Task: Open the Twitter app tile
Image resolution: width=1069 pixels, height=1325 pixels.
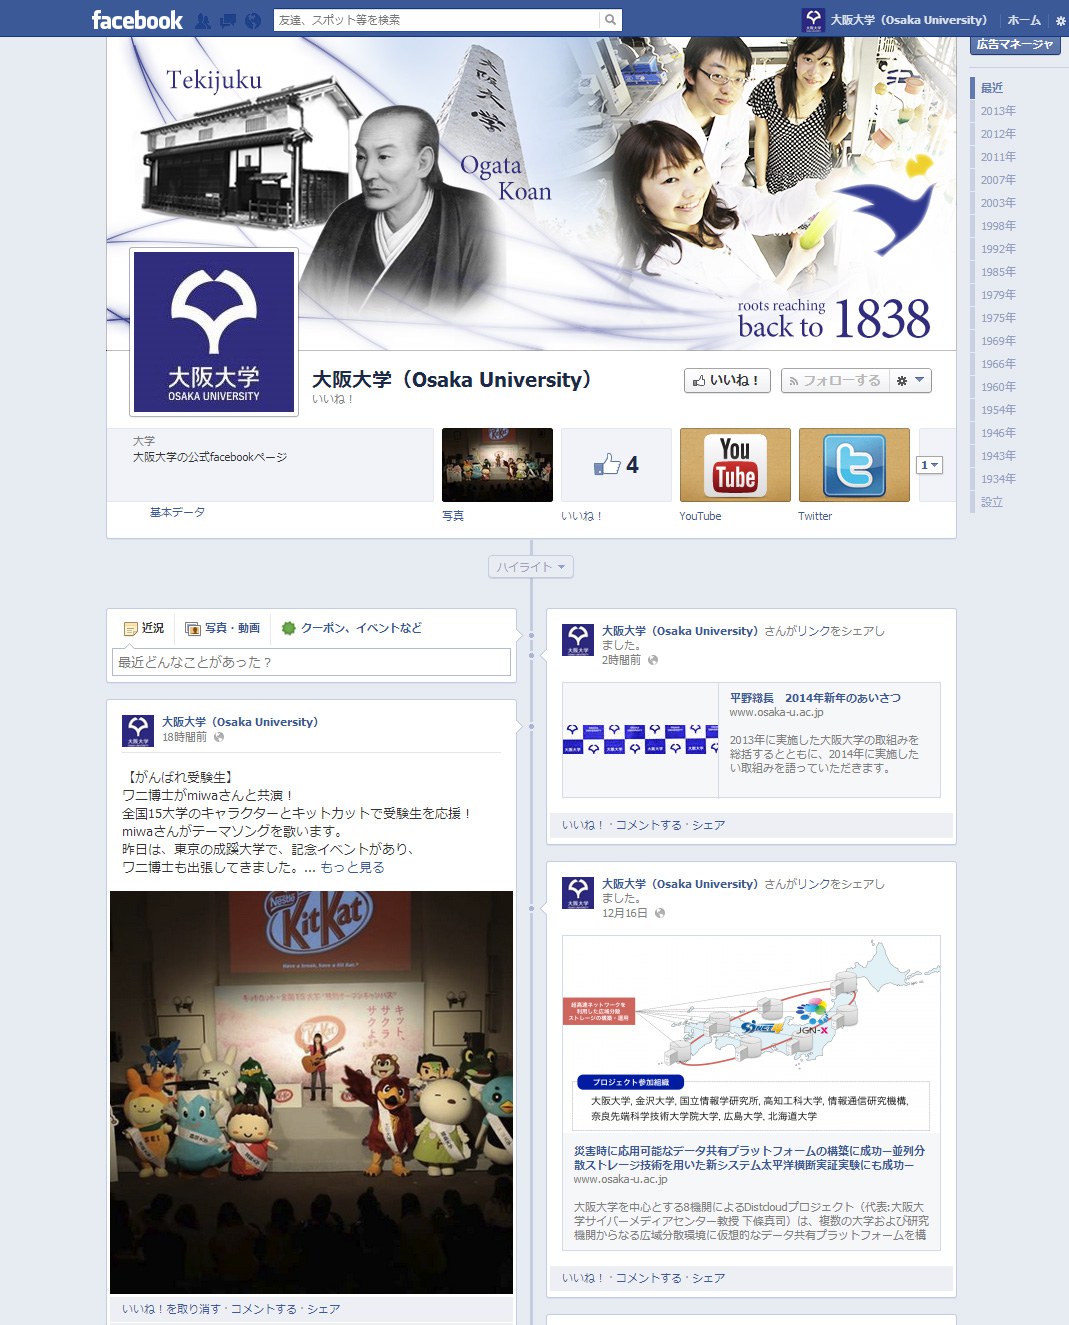Action: [x=854, y=465]
